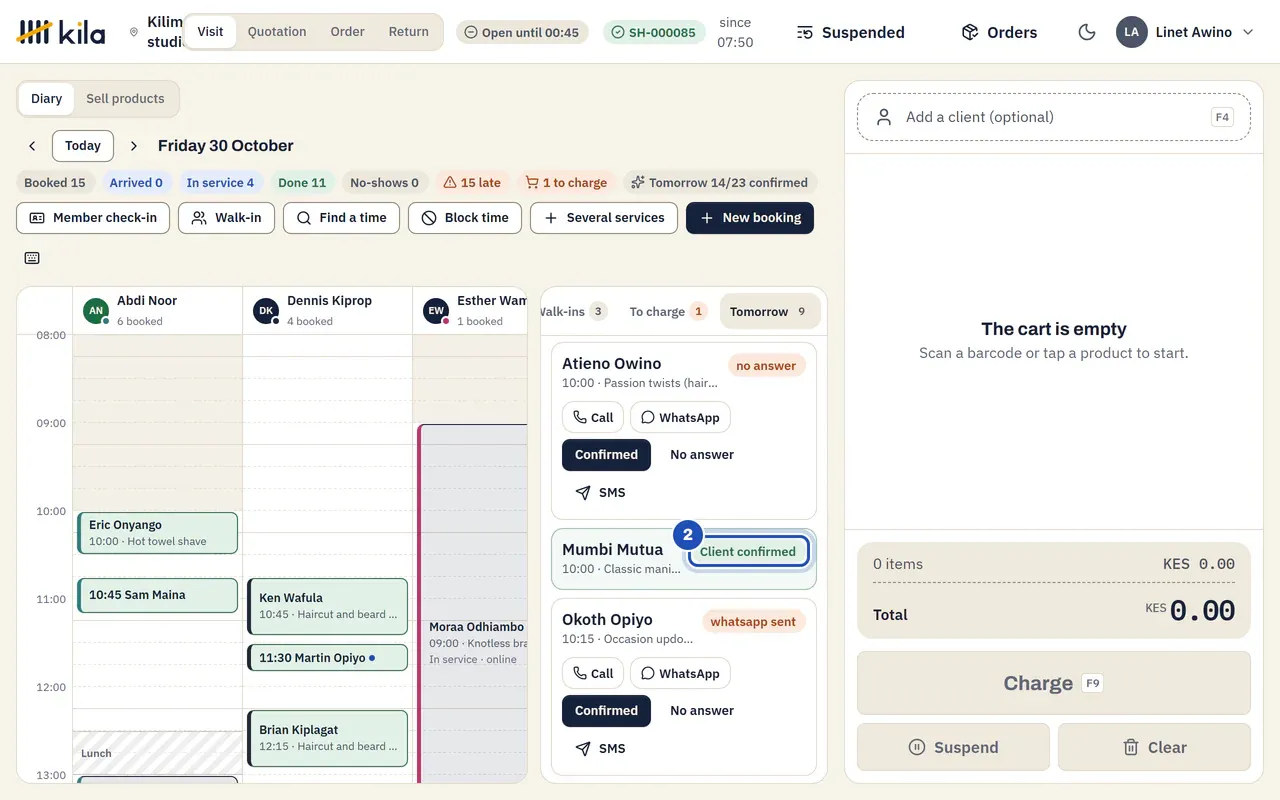Create a New booking

[750, 218]
